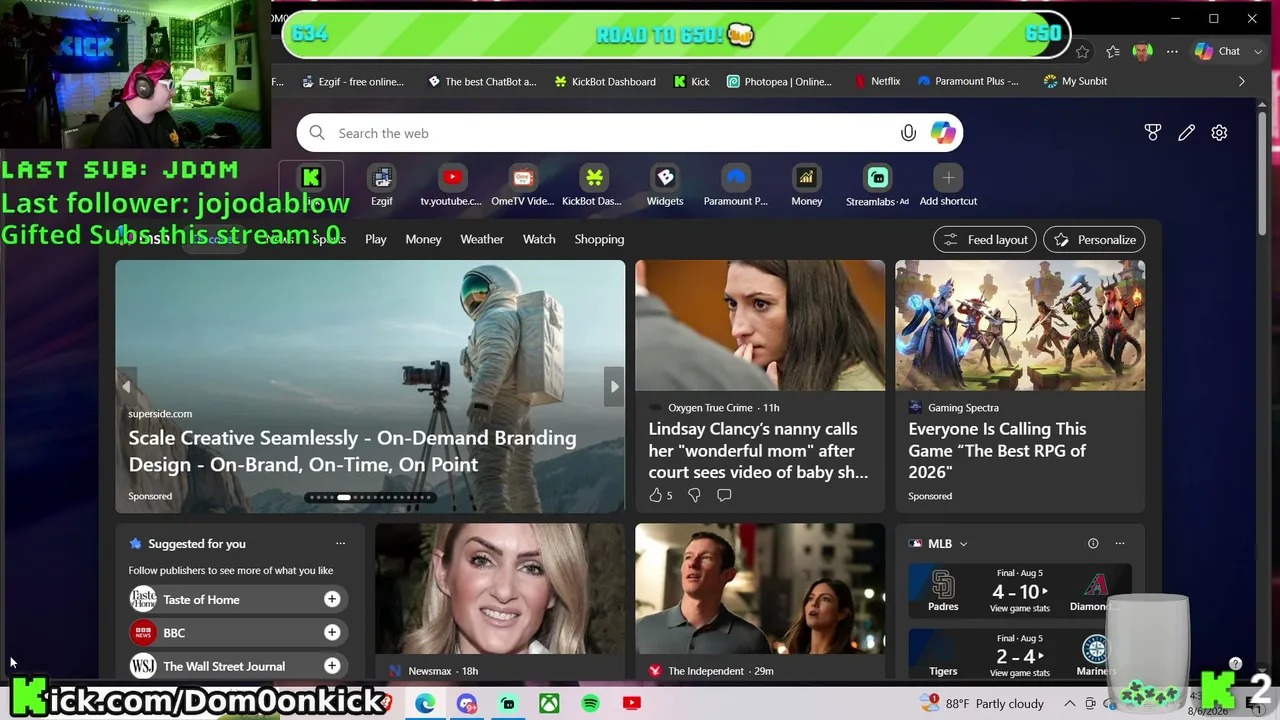Open the Best RPG of 2026 sponsored card
The height and width of the screenshot is (720, 1280).
pyautogui.click(x=1020, y=386)
